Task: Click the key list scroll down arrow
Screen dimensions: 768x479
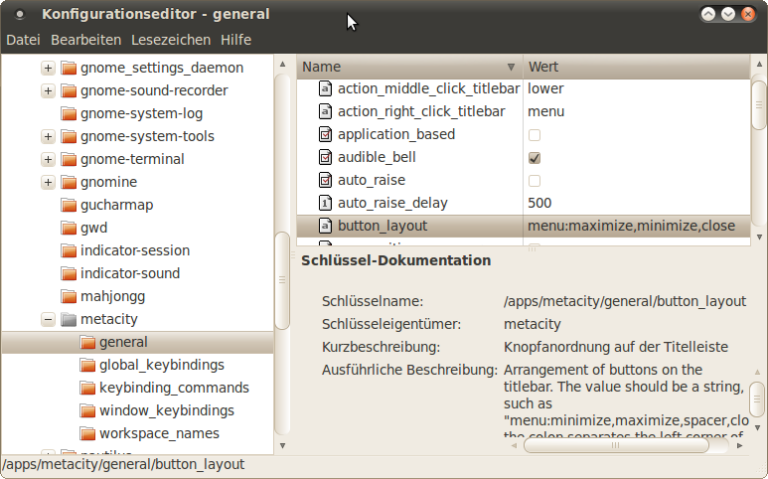Action: (x=759, y=237)
